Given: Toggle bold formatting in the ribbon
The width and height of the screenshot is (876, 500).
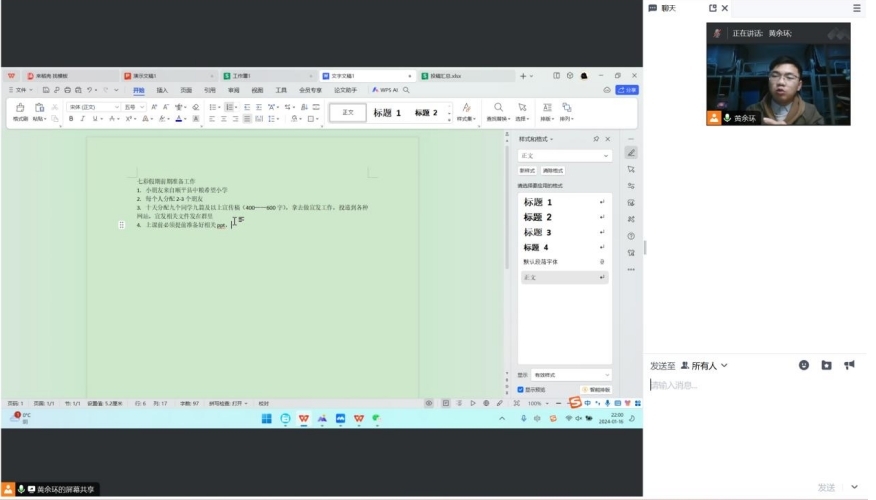Looking at the screenshot, I should tap(71, 119).
